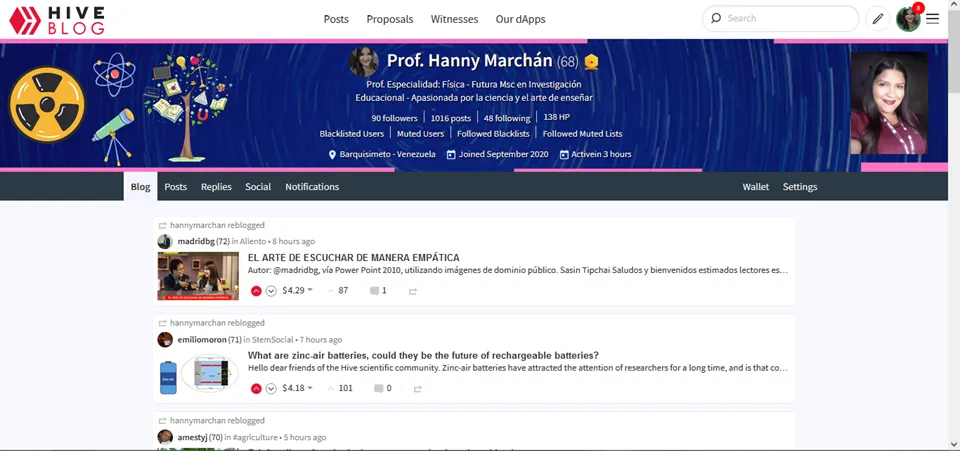960x453 pixels.
Task: Click the profile badge icon beside the name
Action: pos(591,62)
